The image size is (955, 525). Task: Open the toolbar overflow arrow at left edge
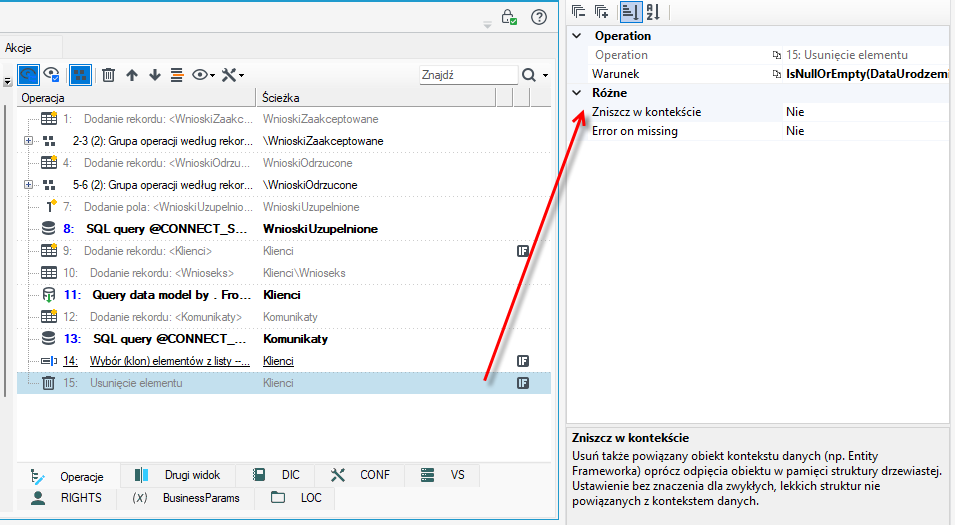pyautogui.click(x=7, y=81)
